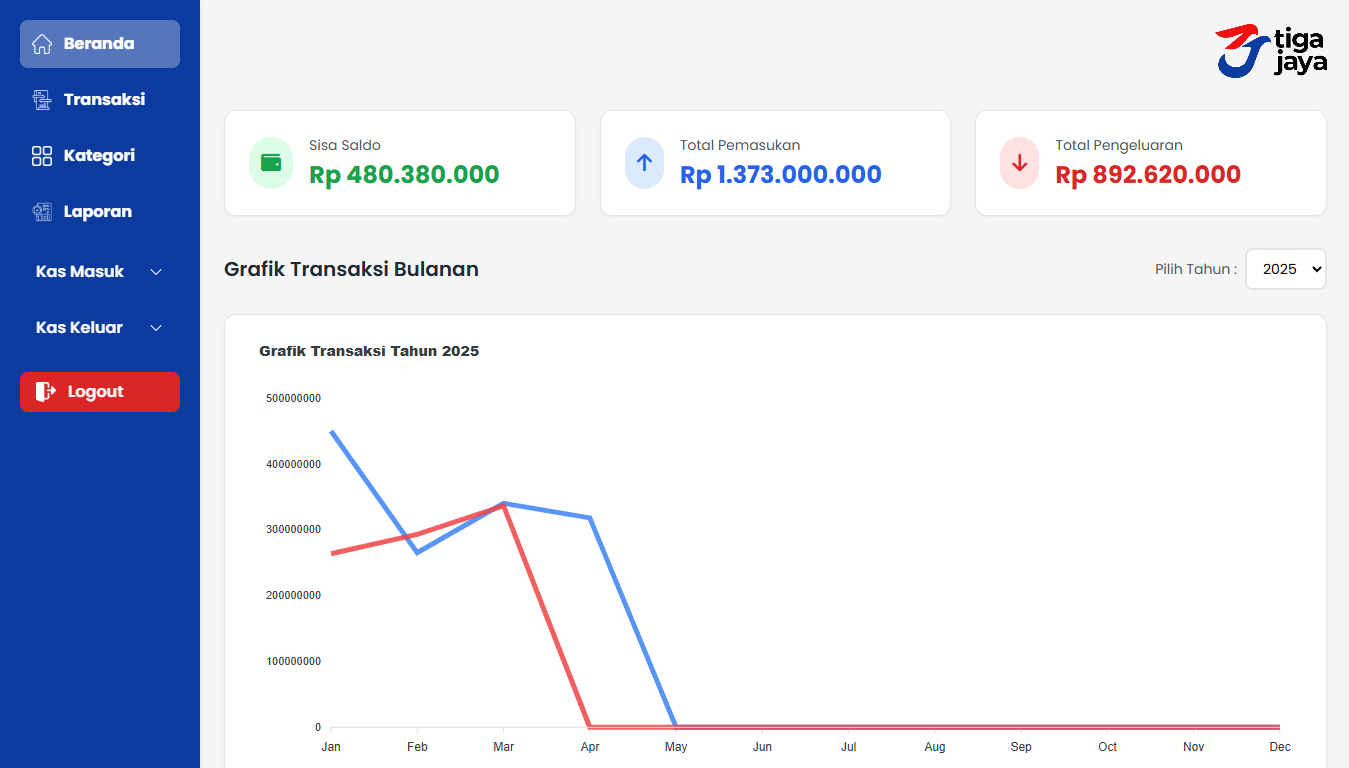Image resolution: width=1349 pixels, height=768 pixels.
Task: Open the Laporan menu item
Action: (100, 212)
